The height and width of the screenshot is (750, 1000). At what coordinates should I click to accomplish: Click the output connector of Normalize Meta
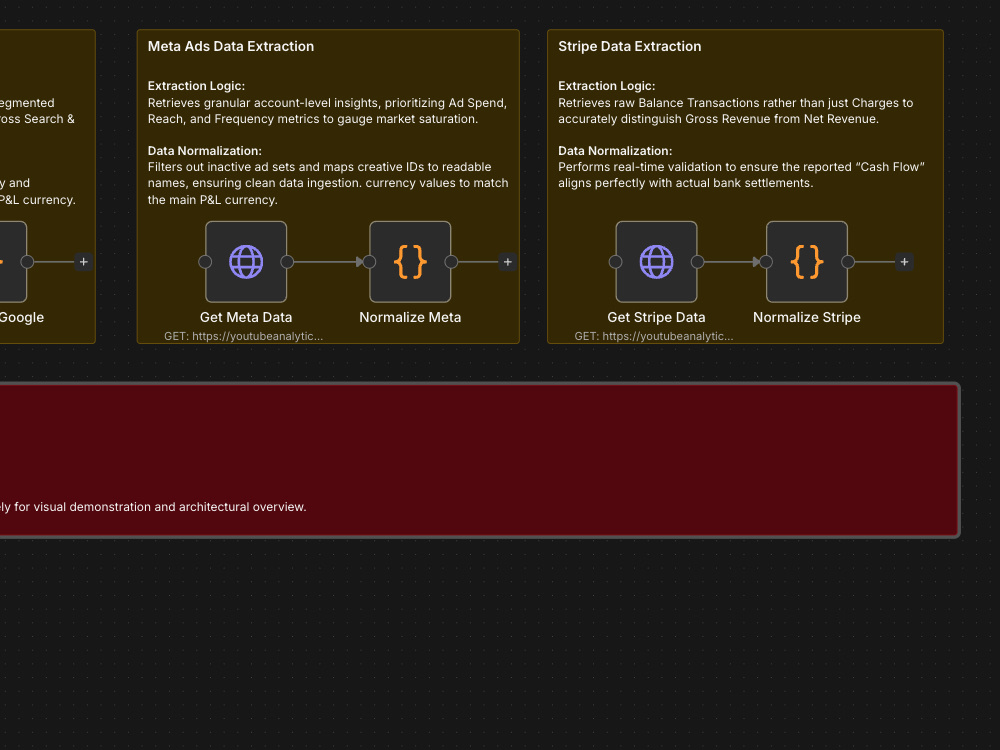pos(451,261)
